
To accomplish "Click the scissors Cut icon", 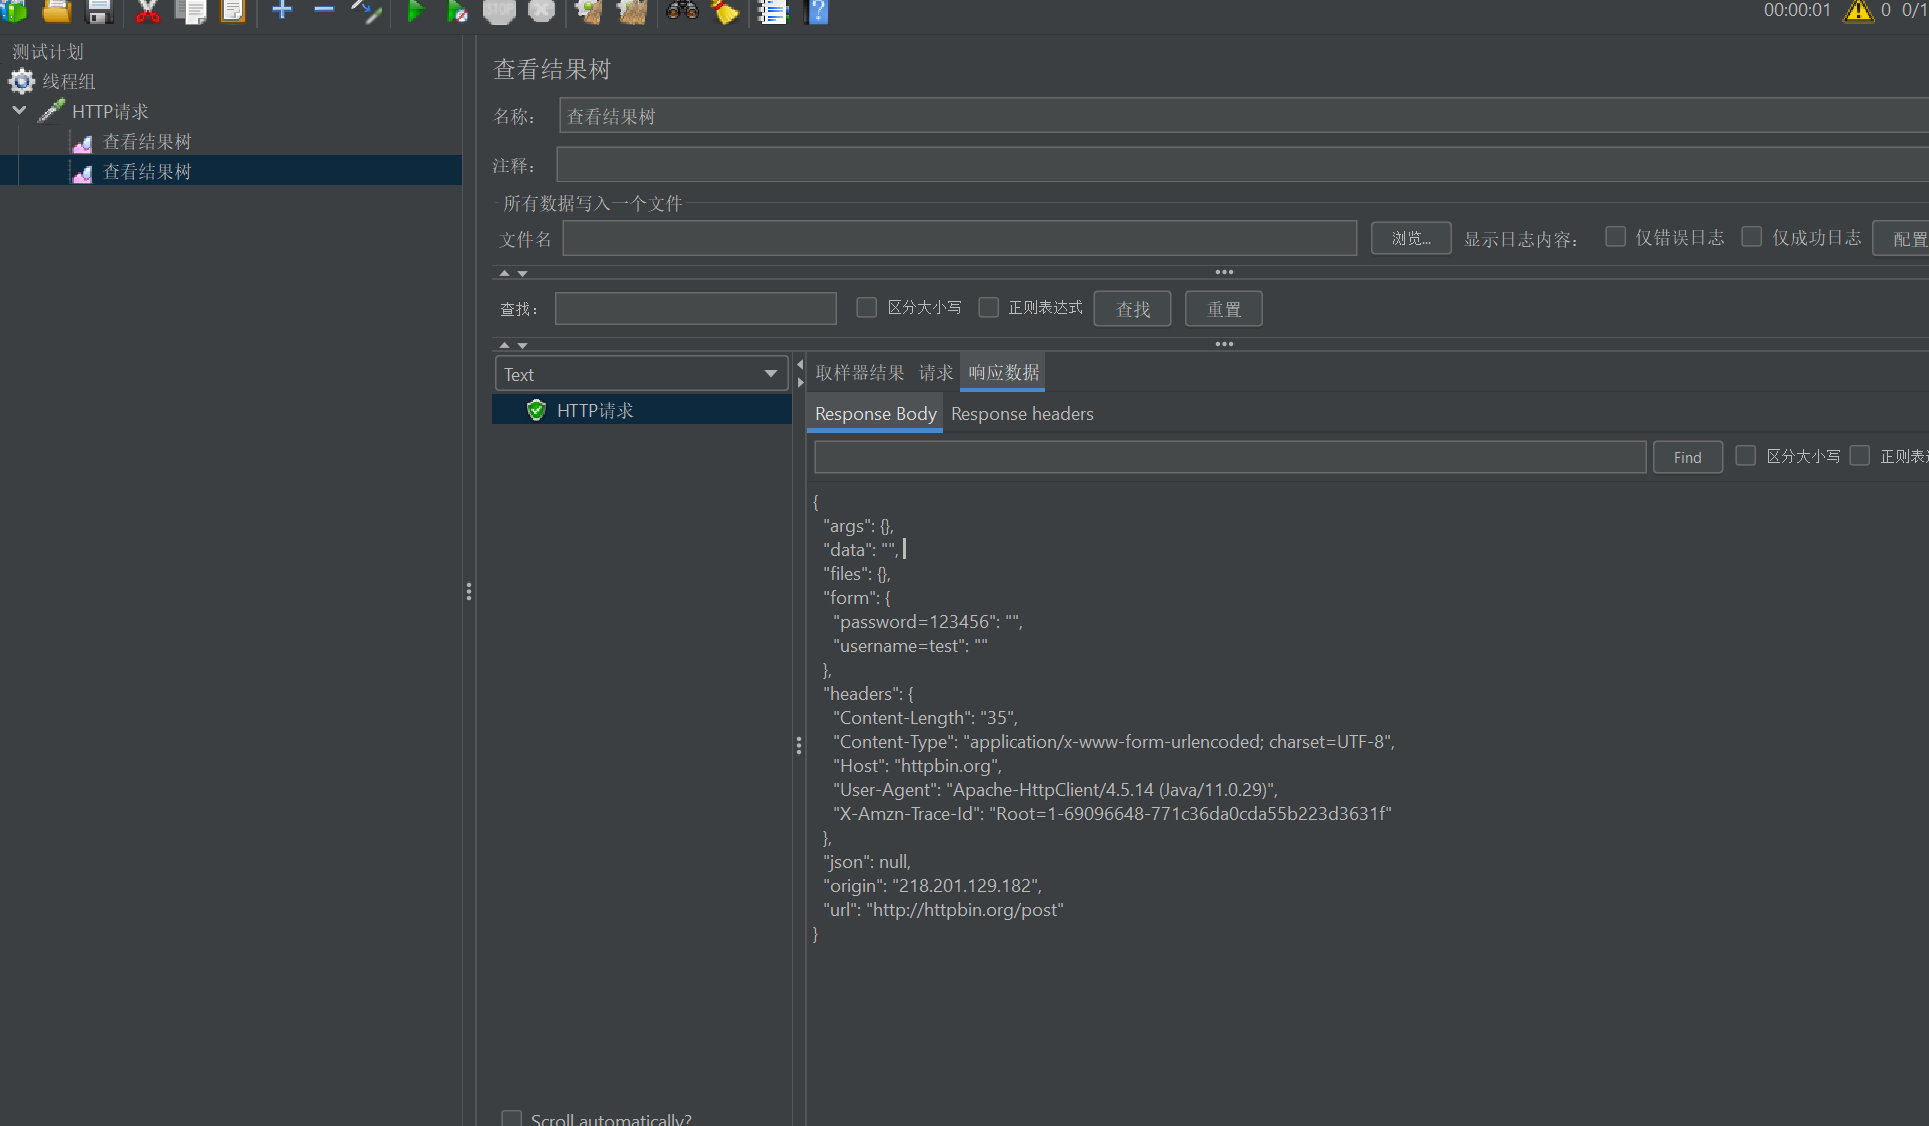I will [148, 11].
